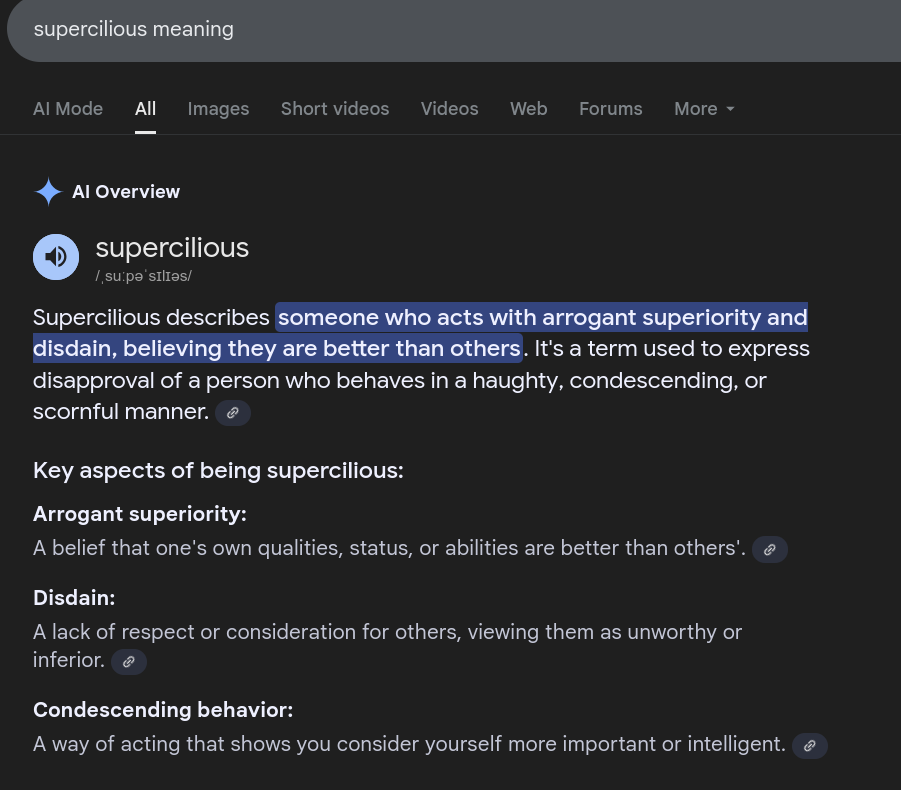Screen dimensions: 901x790
Task: Click the highlighted supercilious definition text
Action: coord(421,333)
